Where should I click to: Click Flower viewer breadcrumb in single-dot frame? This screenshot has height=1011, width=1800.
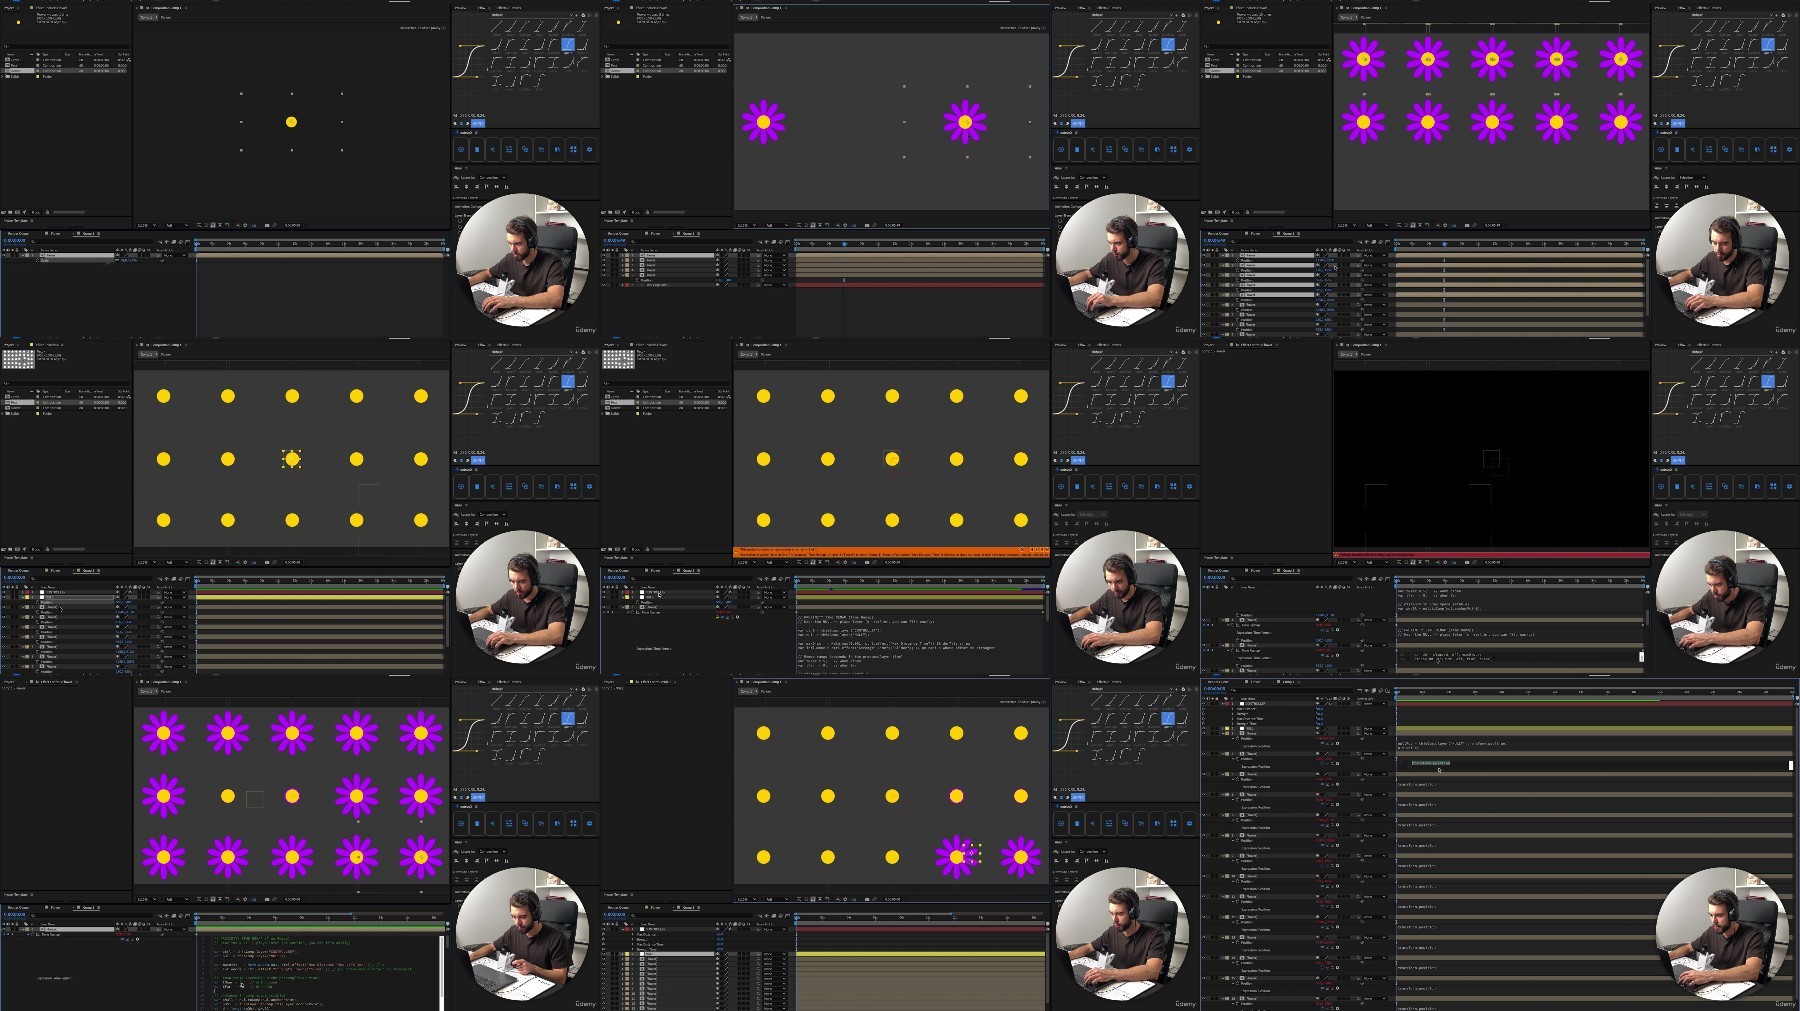(167, 18)
